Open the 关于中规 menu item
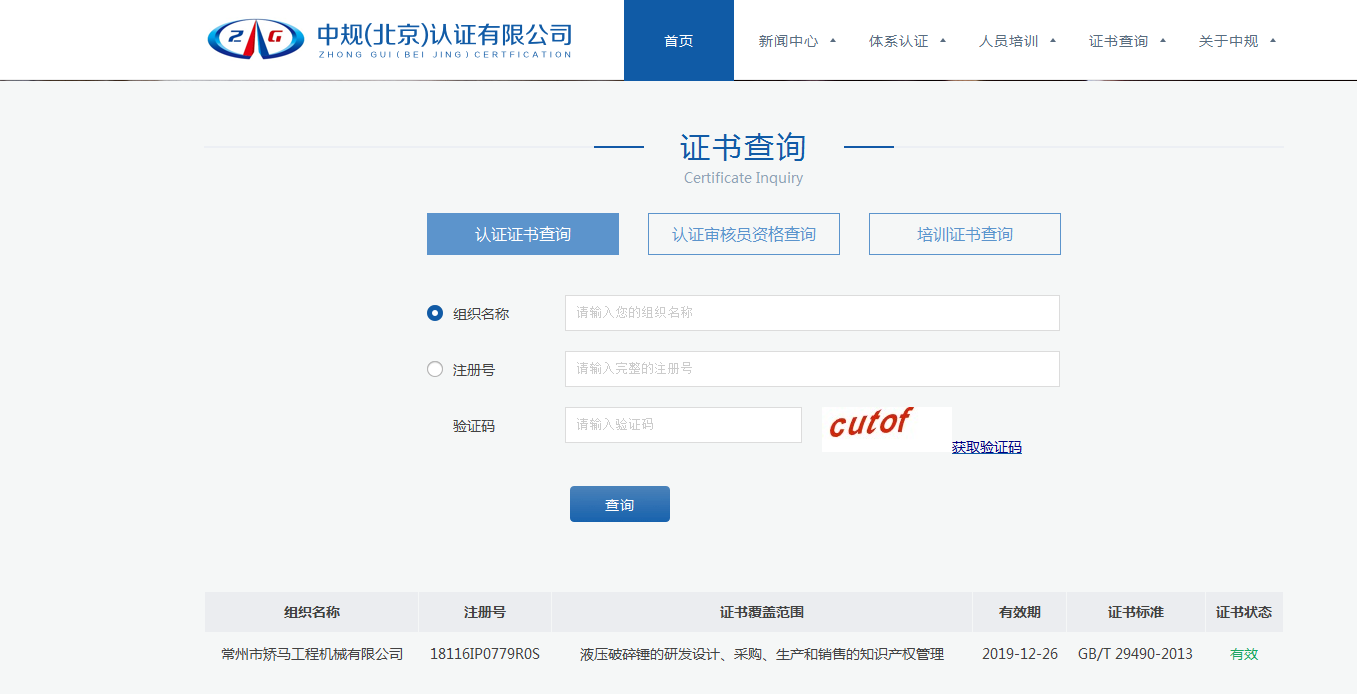The height and width of the screenshot is (694, 1357). pyautogui.click(x=1228, y=41)
